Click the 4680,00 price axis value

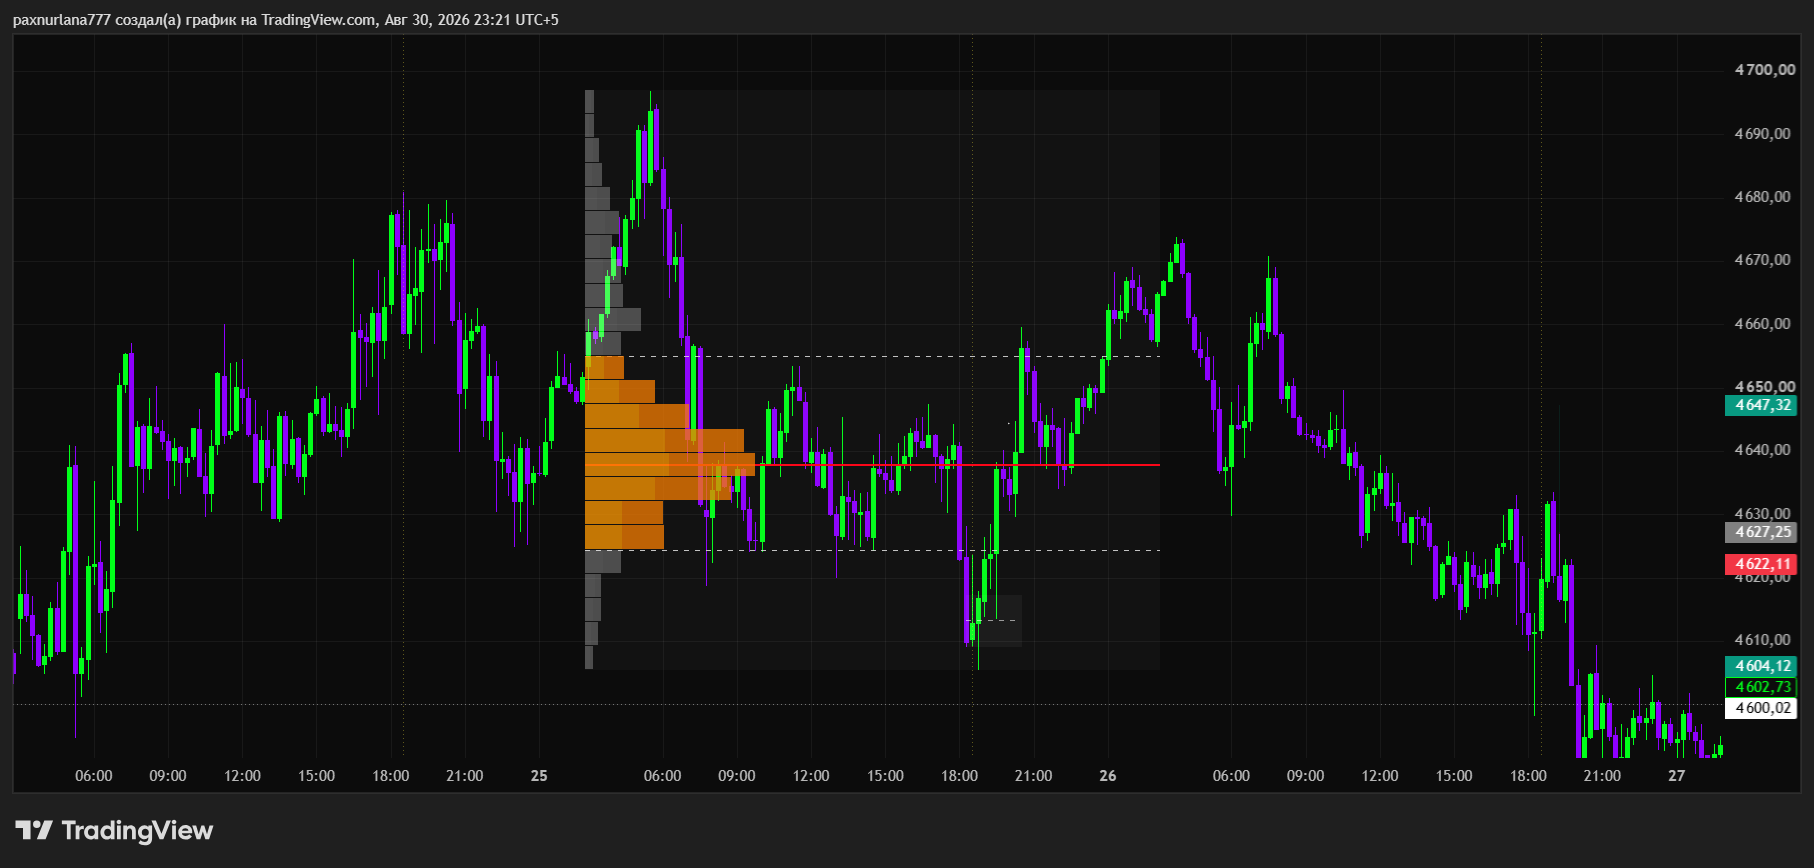[1764, 197]
